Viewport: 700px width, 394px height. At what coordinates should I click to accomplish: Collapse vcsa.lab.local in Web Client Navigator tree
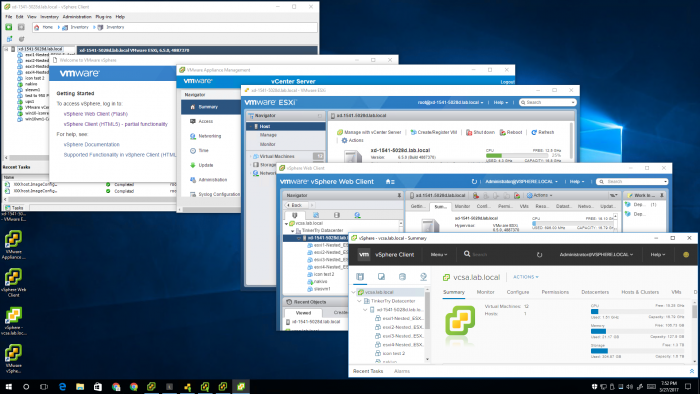(x=287, y=223)
